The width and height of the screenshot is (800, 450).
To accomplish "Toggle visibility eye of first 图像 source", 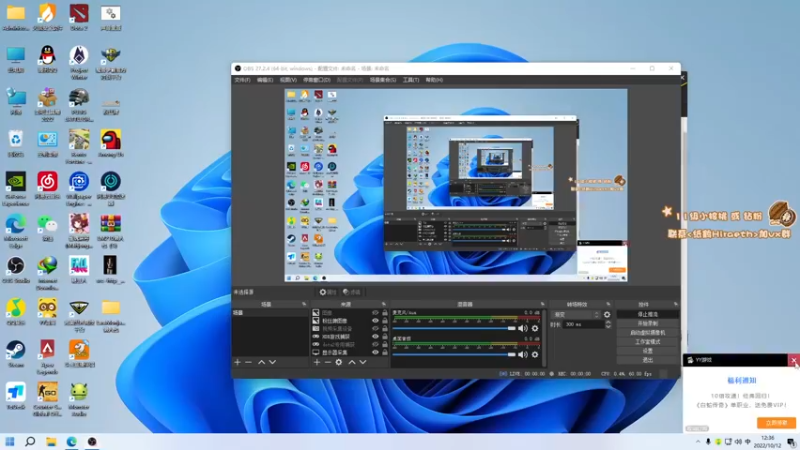I will [376, 313].
